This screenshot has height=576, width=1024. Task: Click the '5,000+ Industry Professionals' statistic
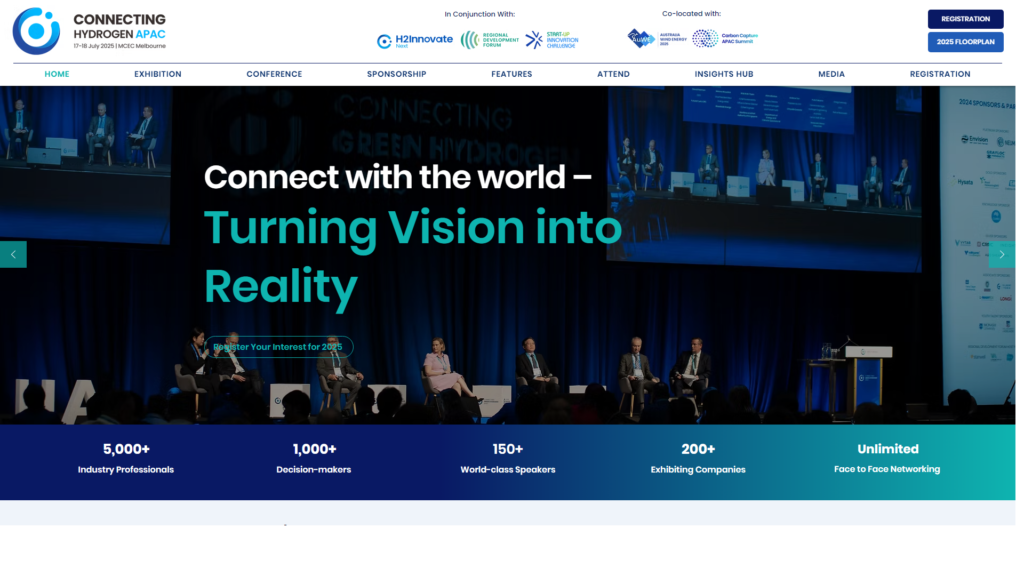click(126, 458)
